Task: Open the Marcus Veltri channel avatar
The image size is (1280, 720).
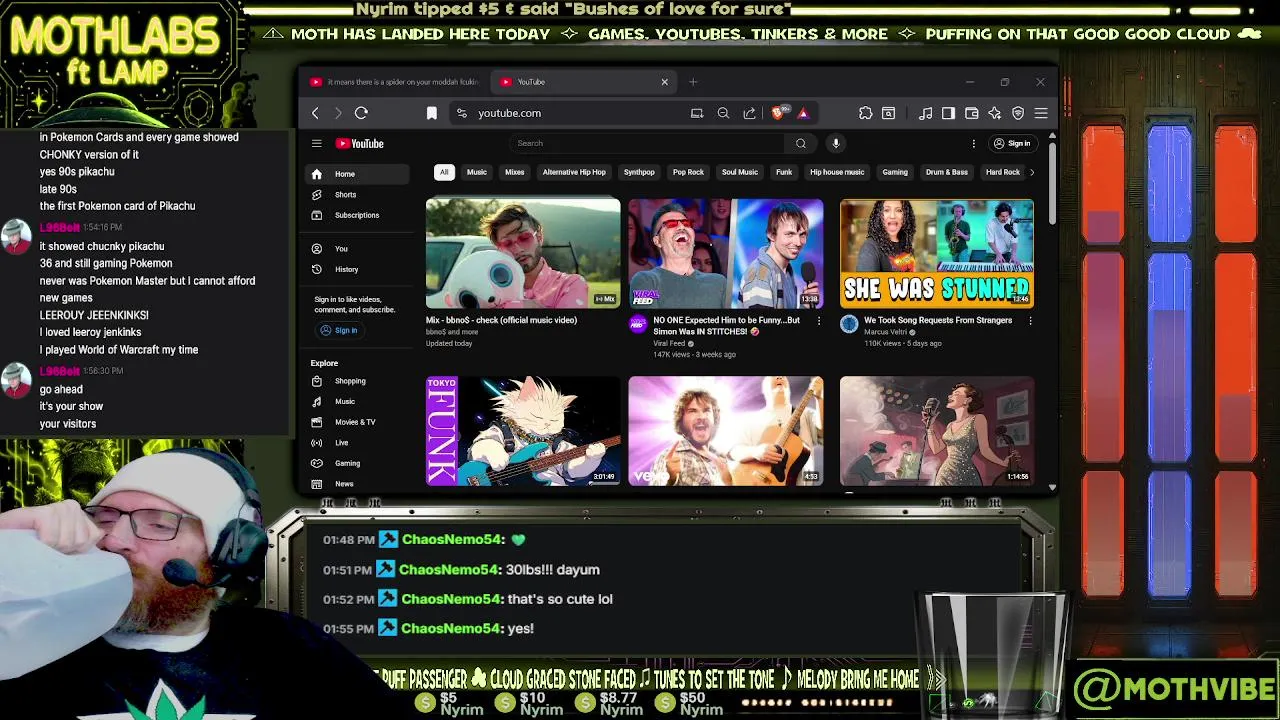Action: [x=849, y=324]
